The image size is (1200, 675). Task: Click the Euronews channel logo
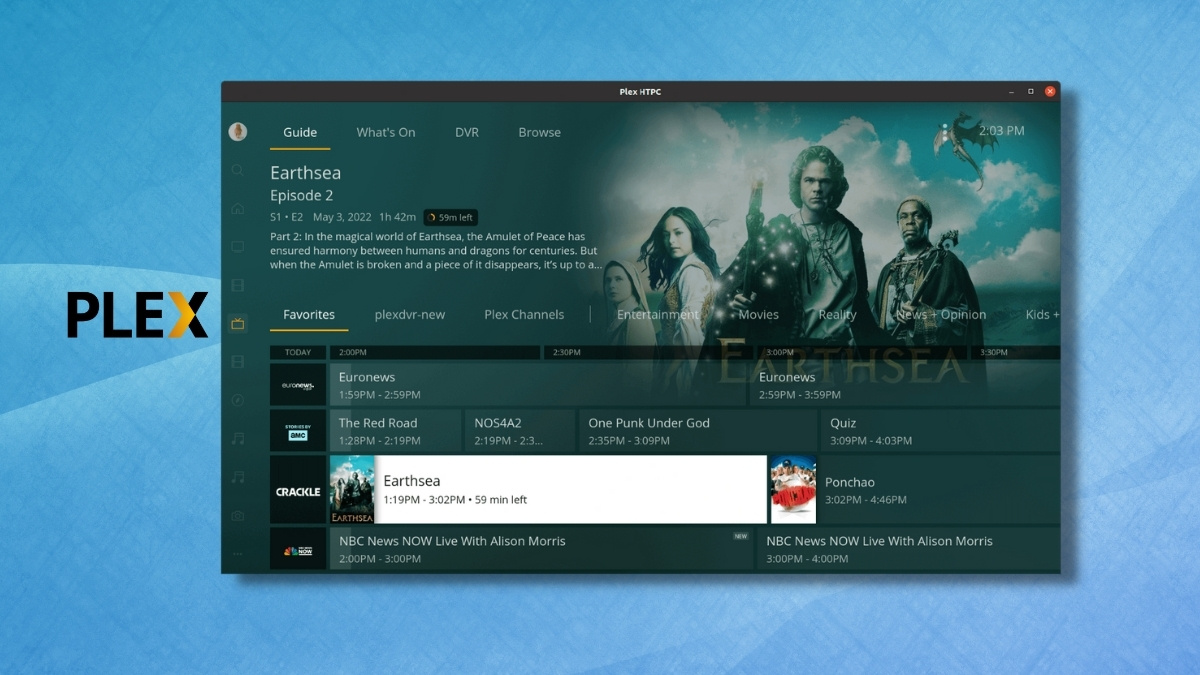point(297,384)
